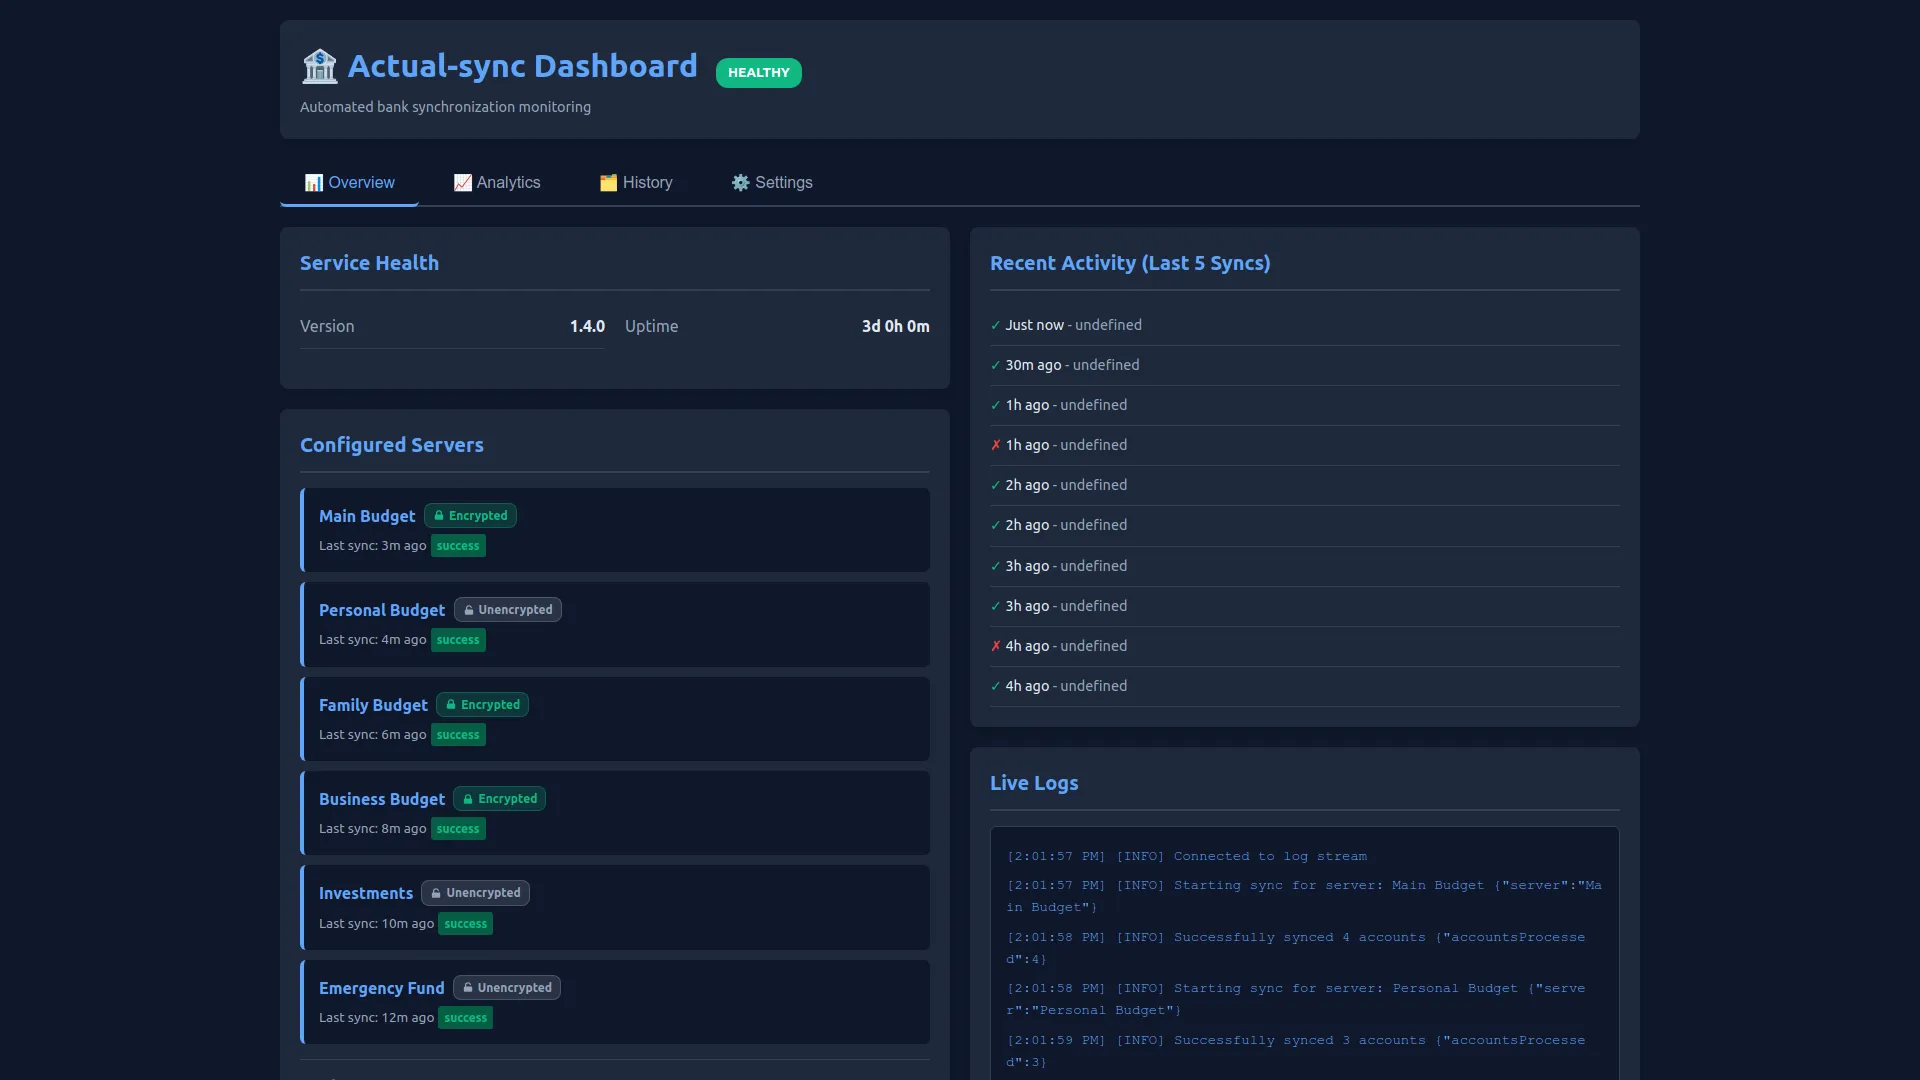Click the Unencrypted badge on Investments
The height and width of the screenshot is (1080, 1920).
(475, 893)
